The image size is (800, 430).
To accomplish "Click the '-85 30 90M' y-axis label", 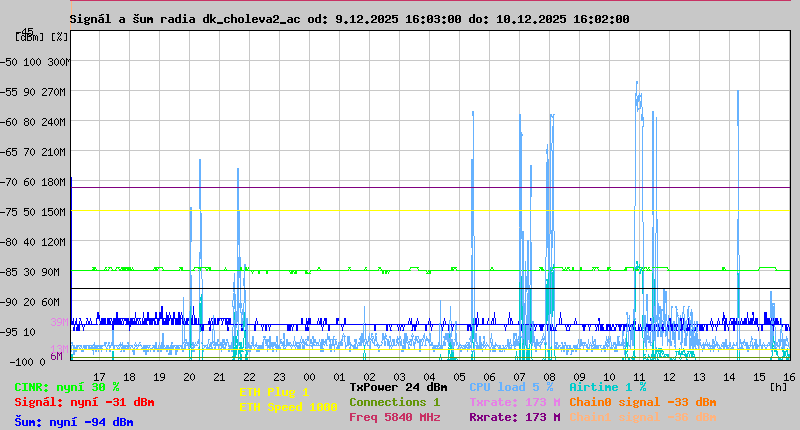I will click(30, 272).
